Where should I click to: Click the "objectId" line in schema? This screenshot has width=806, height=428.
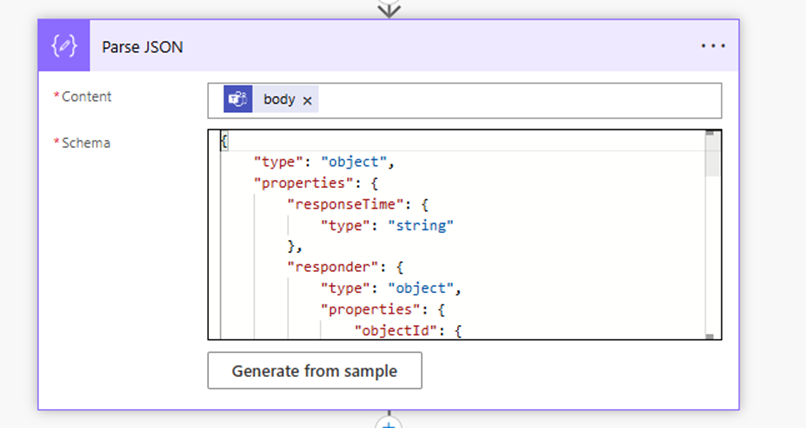[x=408, y=330]
